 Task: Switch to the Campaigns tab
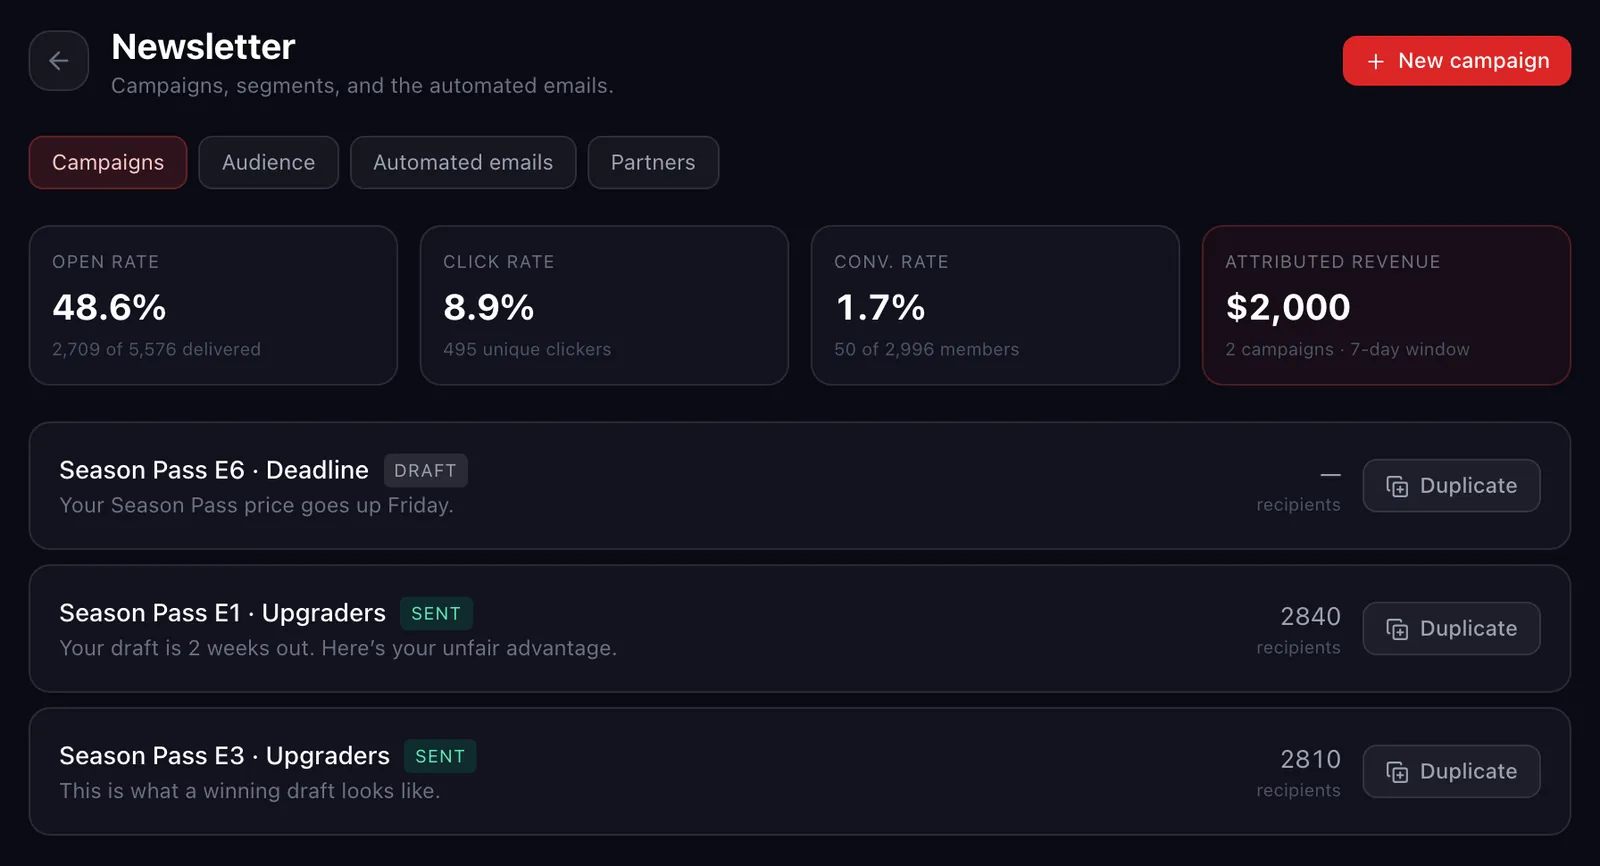pos(108,162)
